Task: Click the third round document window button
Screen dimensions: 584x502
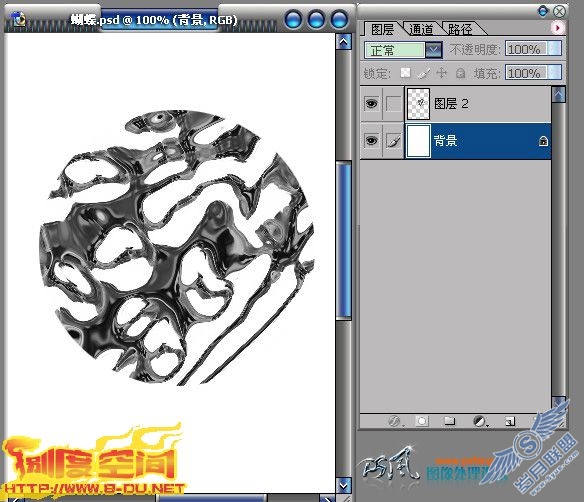Action: [x=340, y=19]
